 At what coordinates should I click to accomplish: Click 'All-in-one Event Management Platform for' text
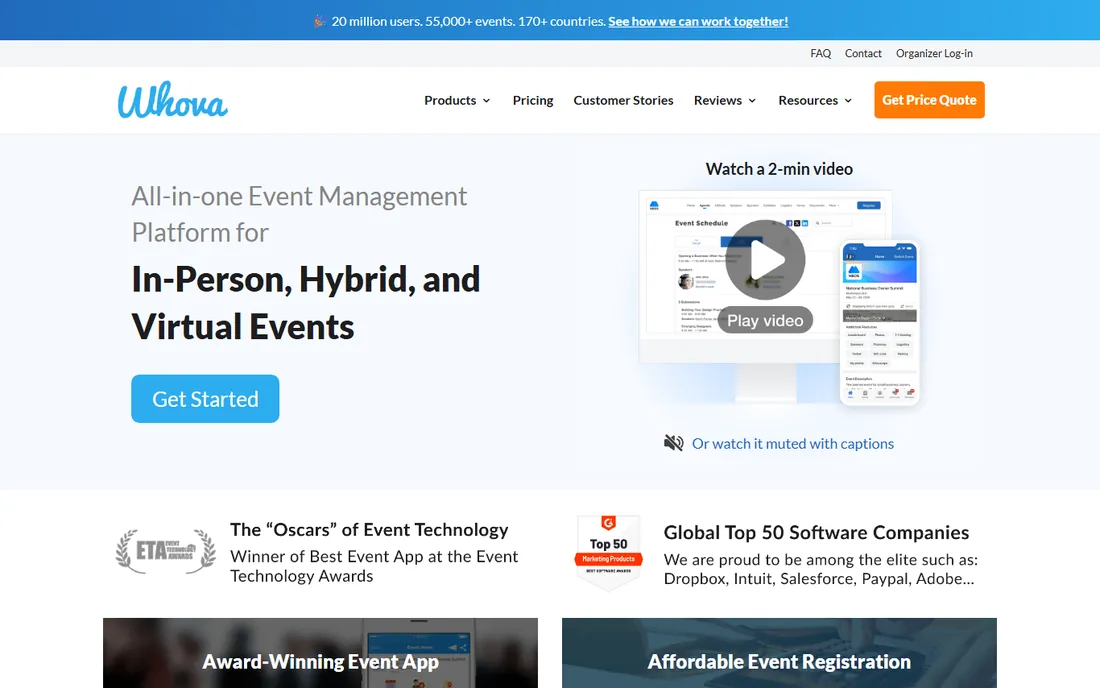[299, 214]
